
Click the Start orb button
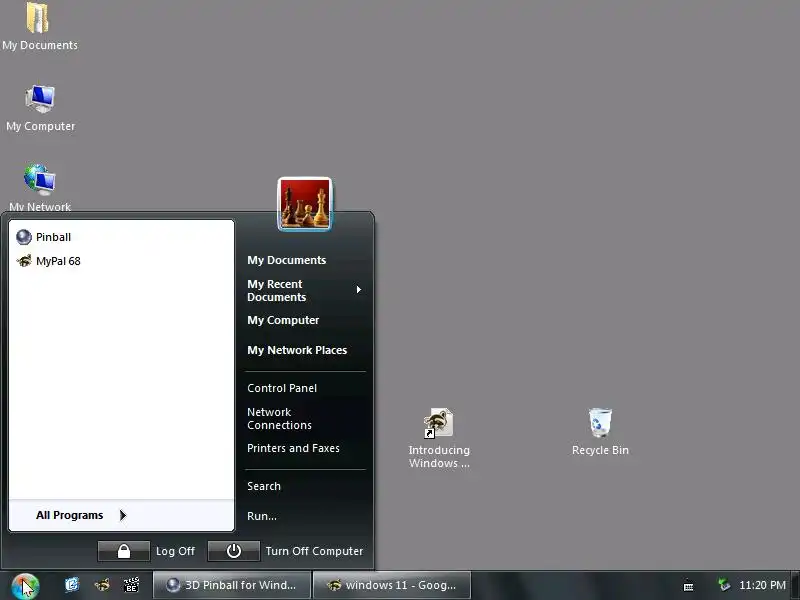25,586
